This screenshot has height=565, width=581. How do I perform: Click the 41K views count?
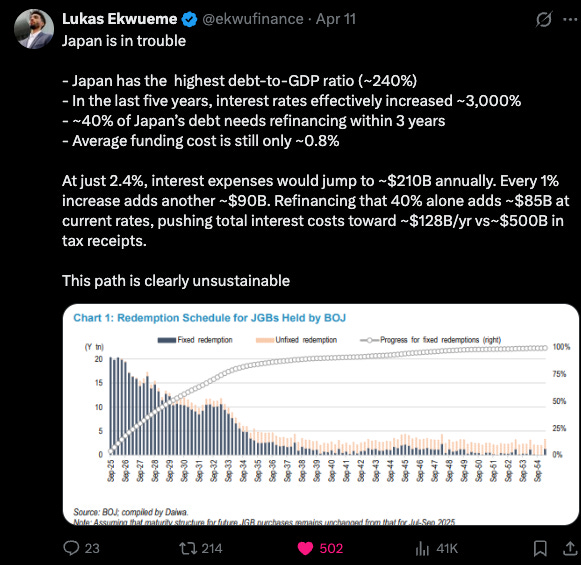[447, 548]
